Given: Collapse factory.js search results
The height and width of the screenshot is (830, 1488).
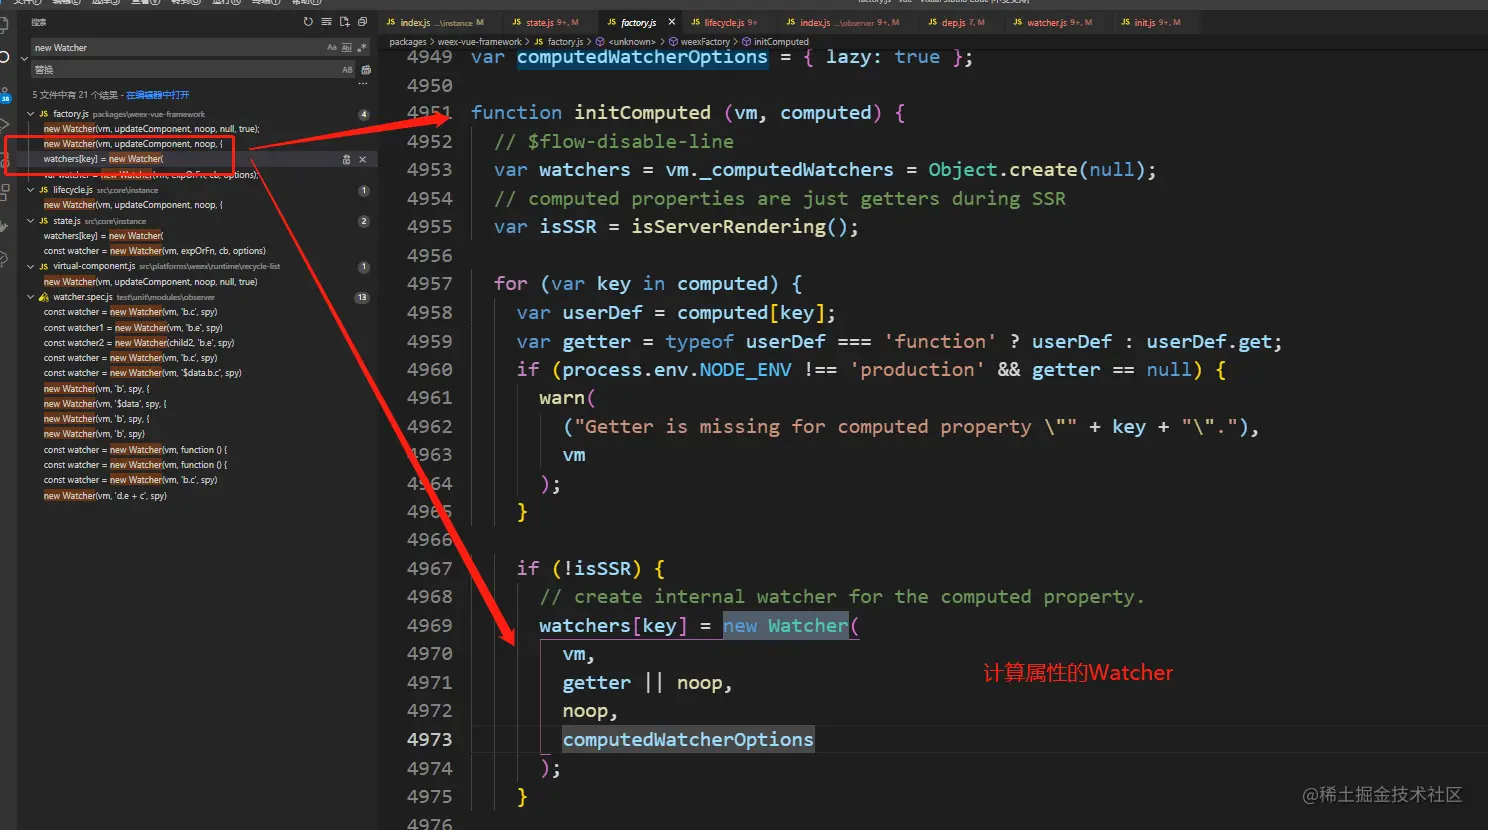Looking at the screenshot, I should (30, 114).
